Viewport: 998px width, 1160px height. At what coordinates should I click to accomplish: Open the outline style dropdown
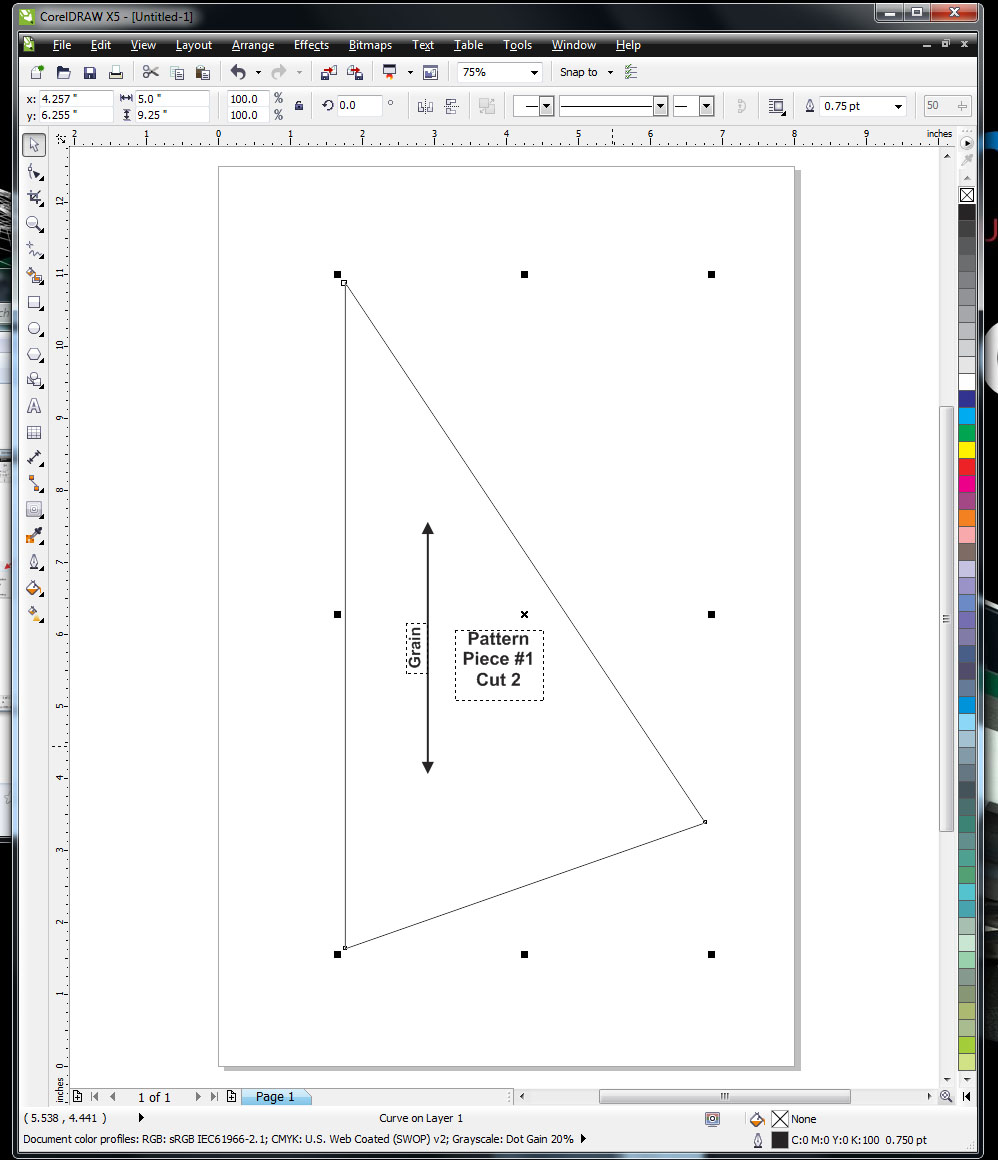click(x=661, y=107)
